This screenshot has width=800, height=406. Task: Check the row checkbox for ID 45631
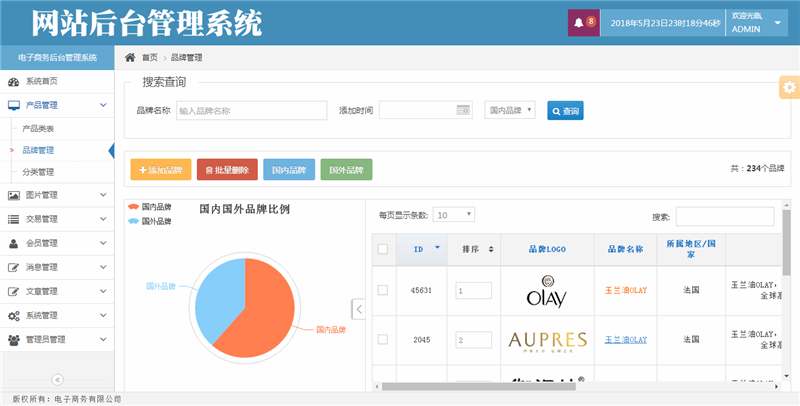click(x=383, y=290)
